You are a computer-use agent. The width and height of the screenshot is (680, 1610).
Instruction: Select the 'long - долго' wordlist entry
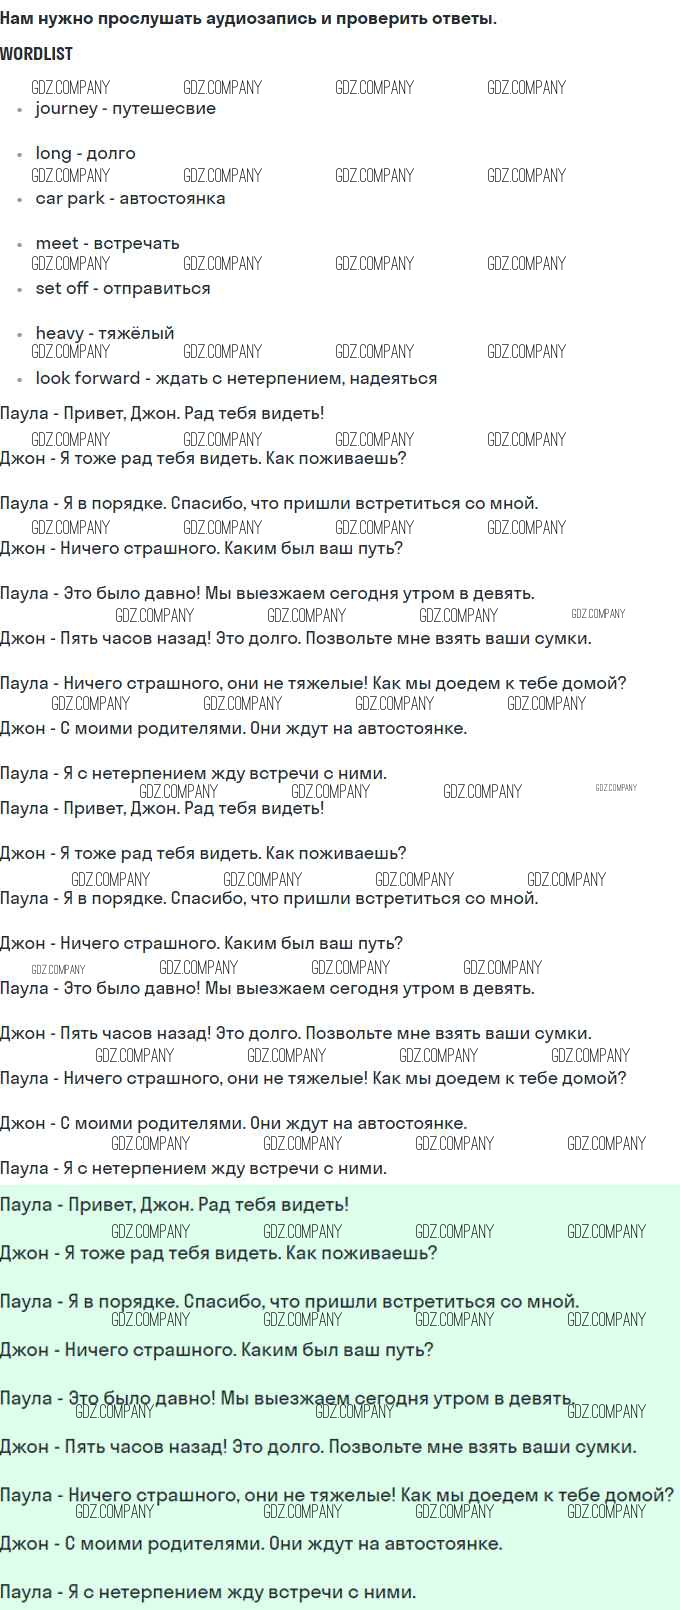point(85,153)
